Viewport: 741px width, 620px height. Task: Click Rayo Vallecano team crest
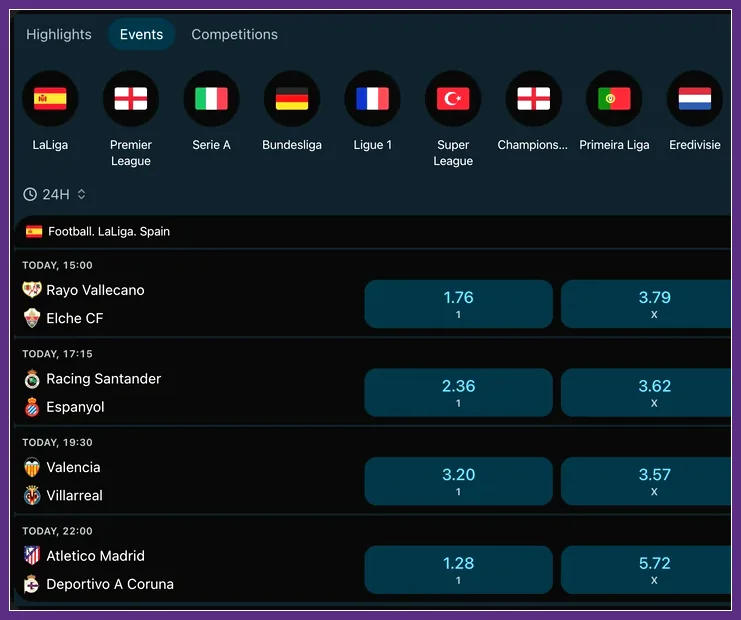32,290
